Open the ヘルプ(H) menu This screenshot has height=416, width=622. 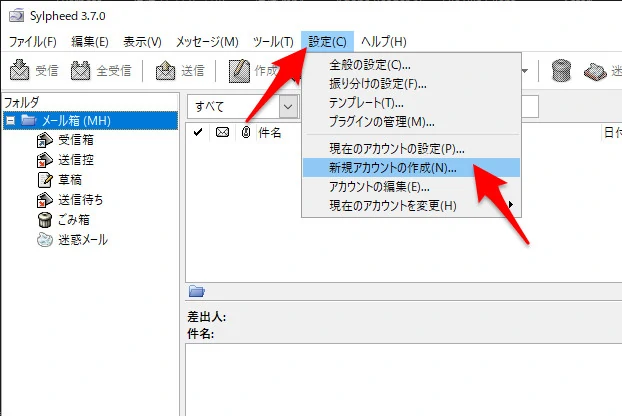click(384, 42)
